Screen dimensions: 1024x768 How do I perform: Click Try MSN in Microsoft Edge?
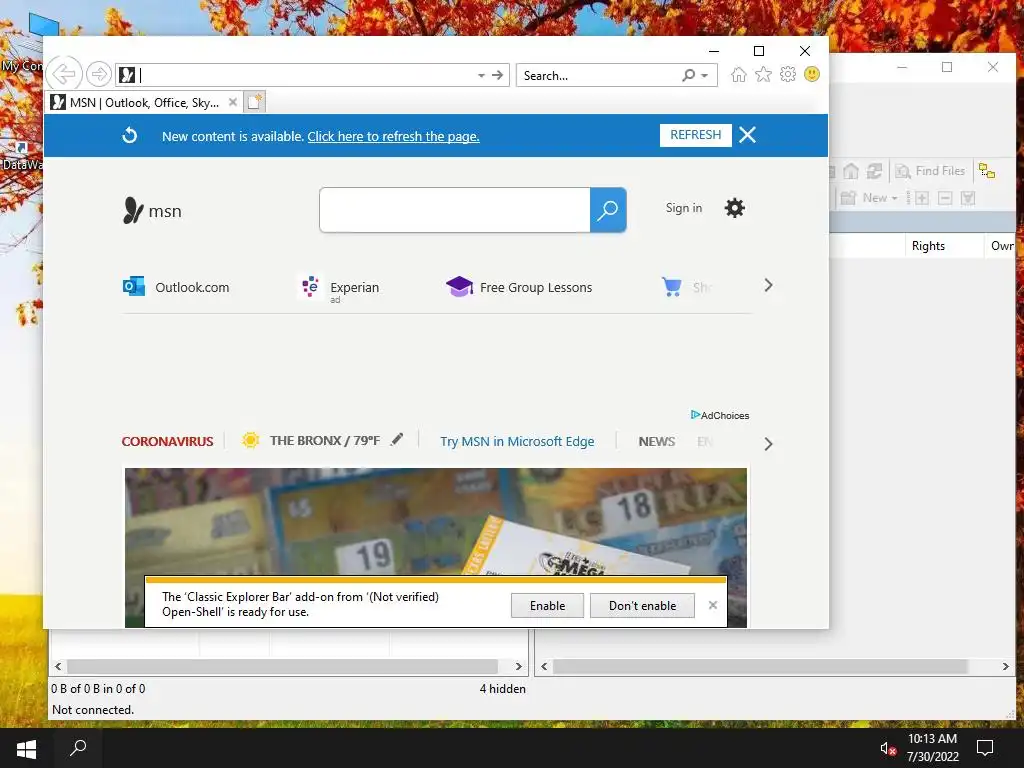click(x=517, y=441)
